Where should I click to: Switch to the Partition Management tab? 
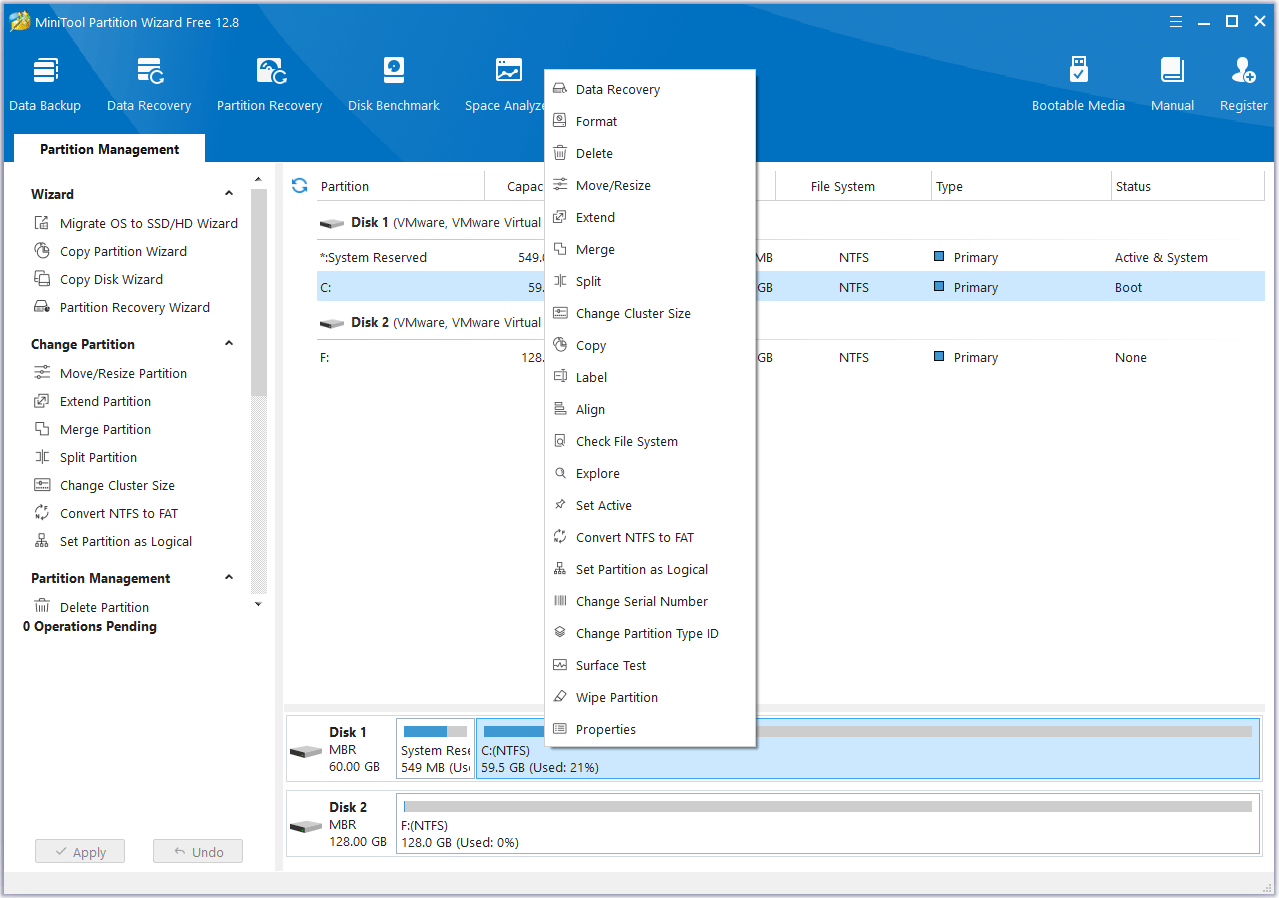[110, 149]
